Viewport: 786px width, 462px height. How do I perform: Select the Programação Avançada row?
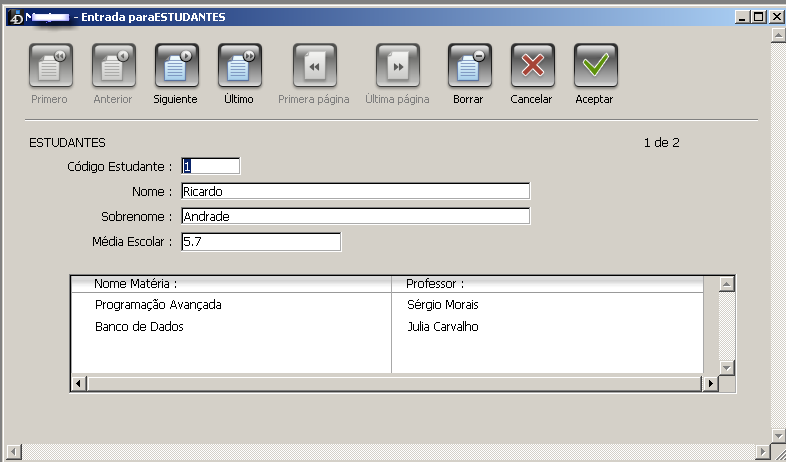(x=158, y=304)
